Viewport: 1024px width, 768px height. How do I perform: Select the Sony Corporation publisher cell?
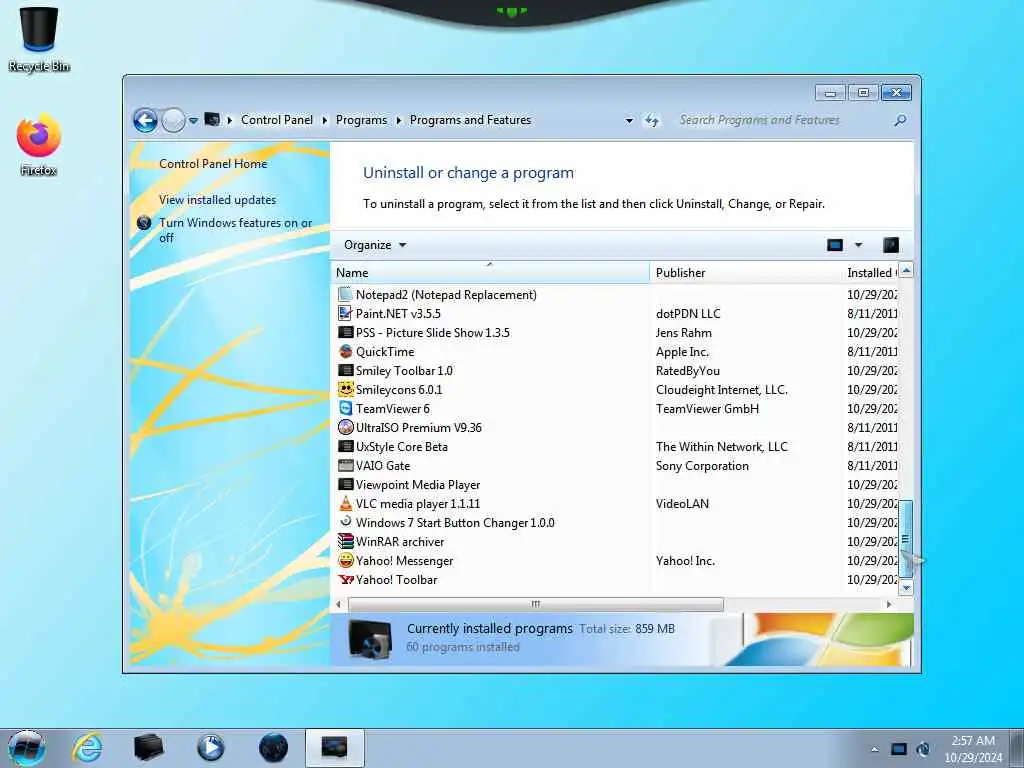pyautogui.click(x=702, y=466)
